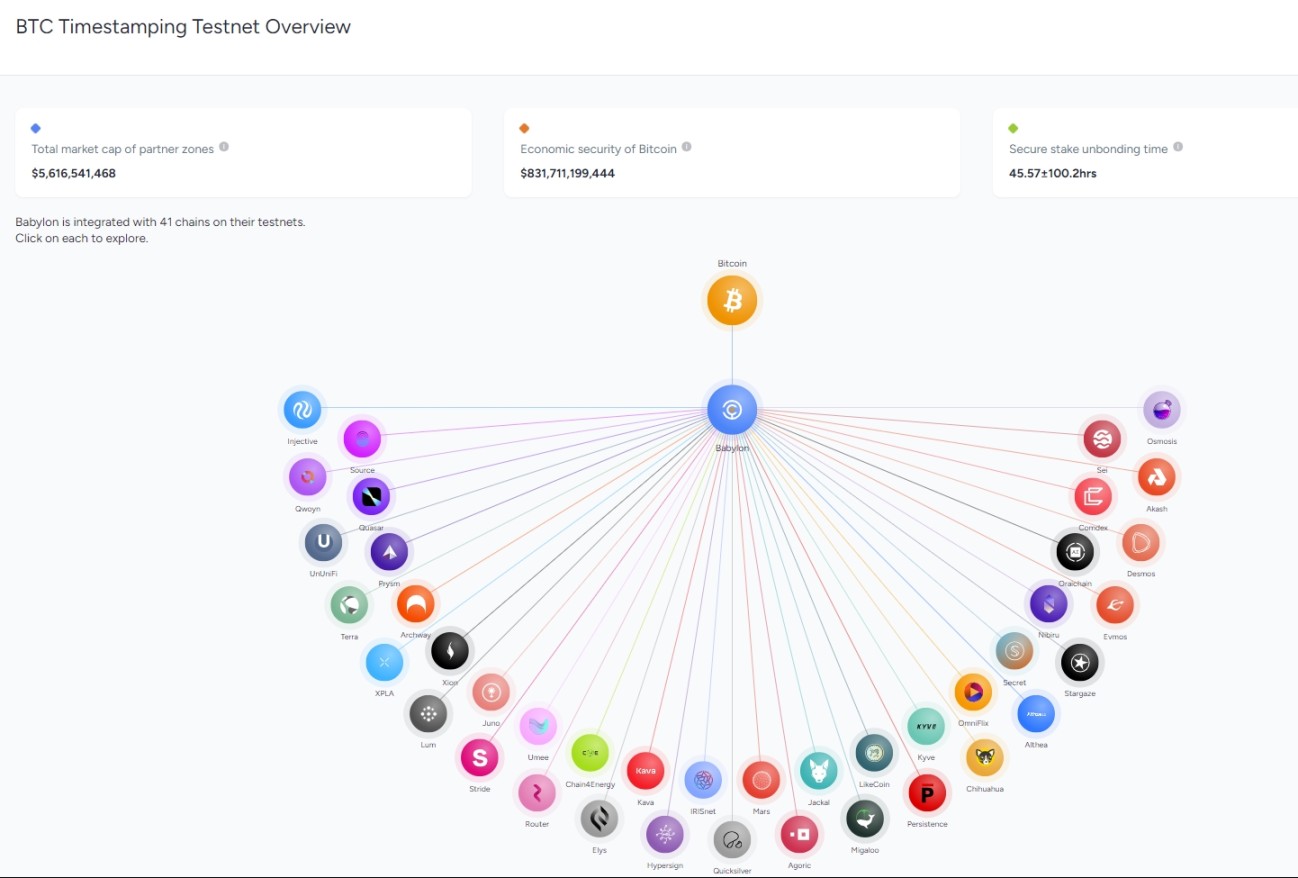Click the Lum chain node

(428, 714)
